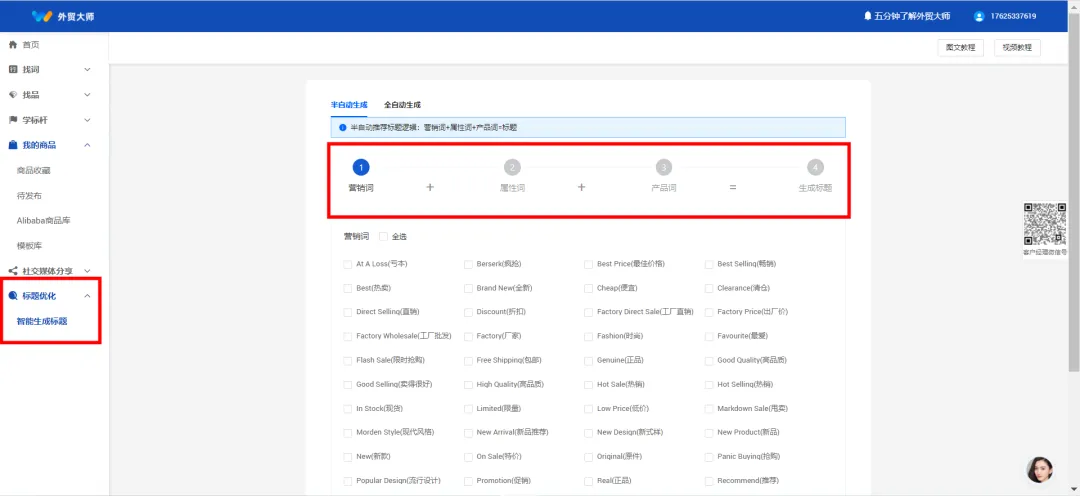This screenshot has width=1080, height=496.
Task: Open 首页 in the sidebar
Action: click(x=31, y=45)
